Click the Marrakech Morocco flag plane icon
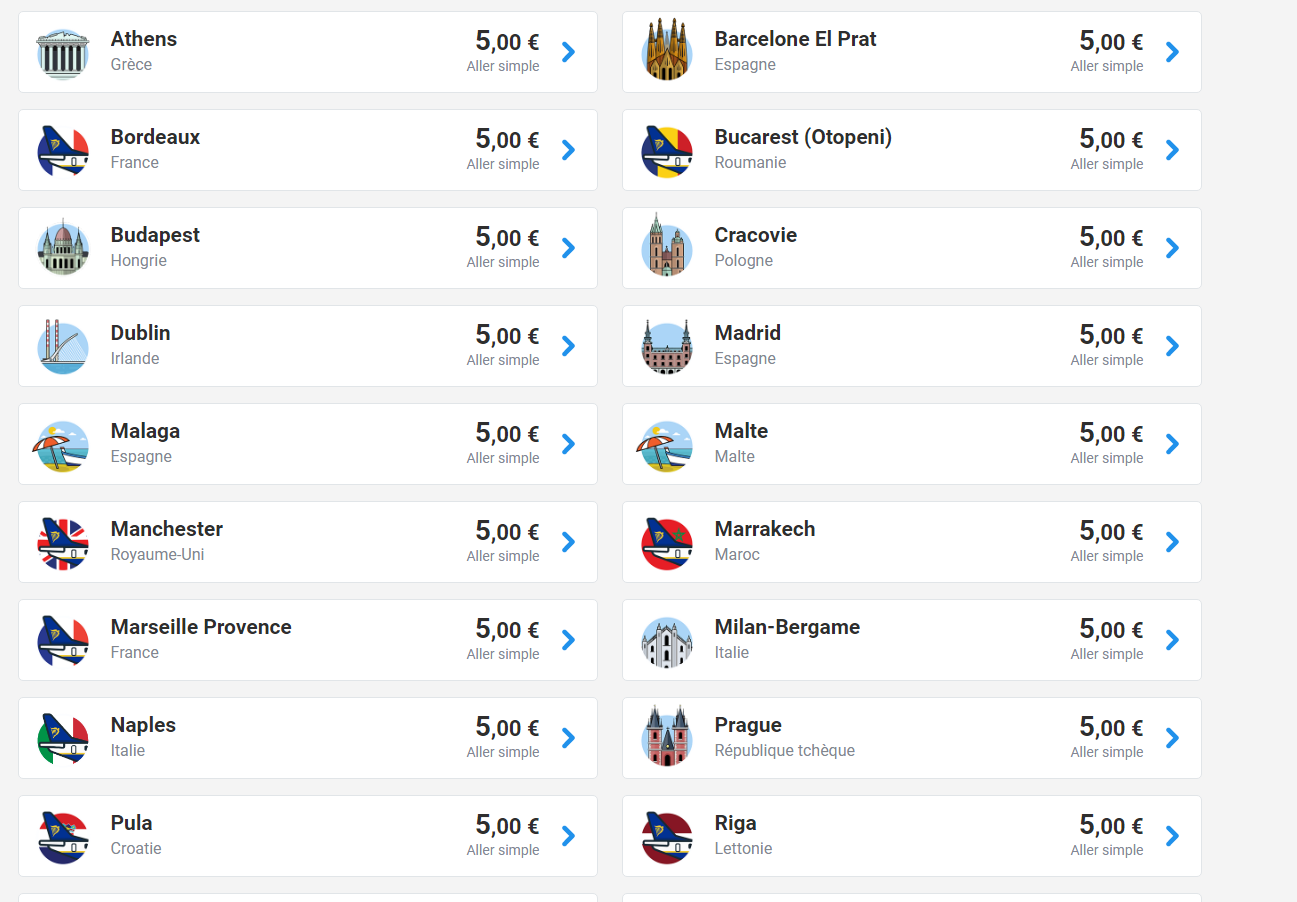Screen dimensions: 1297x902 [x=667, y=542]
